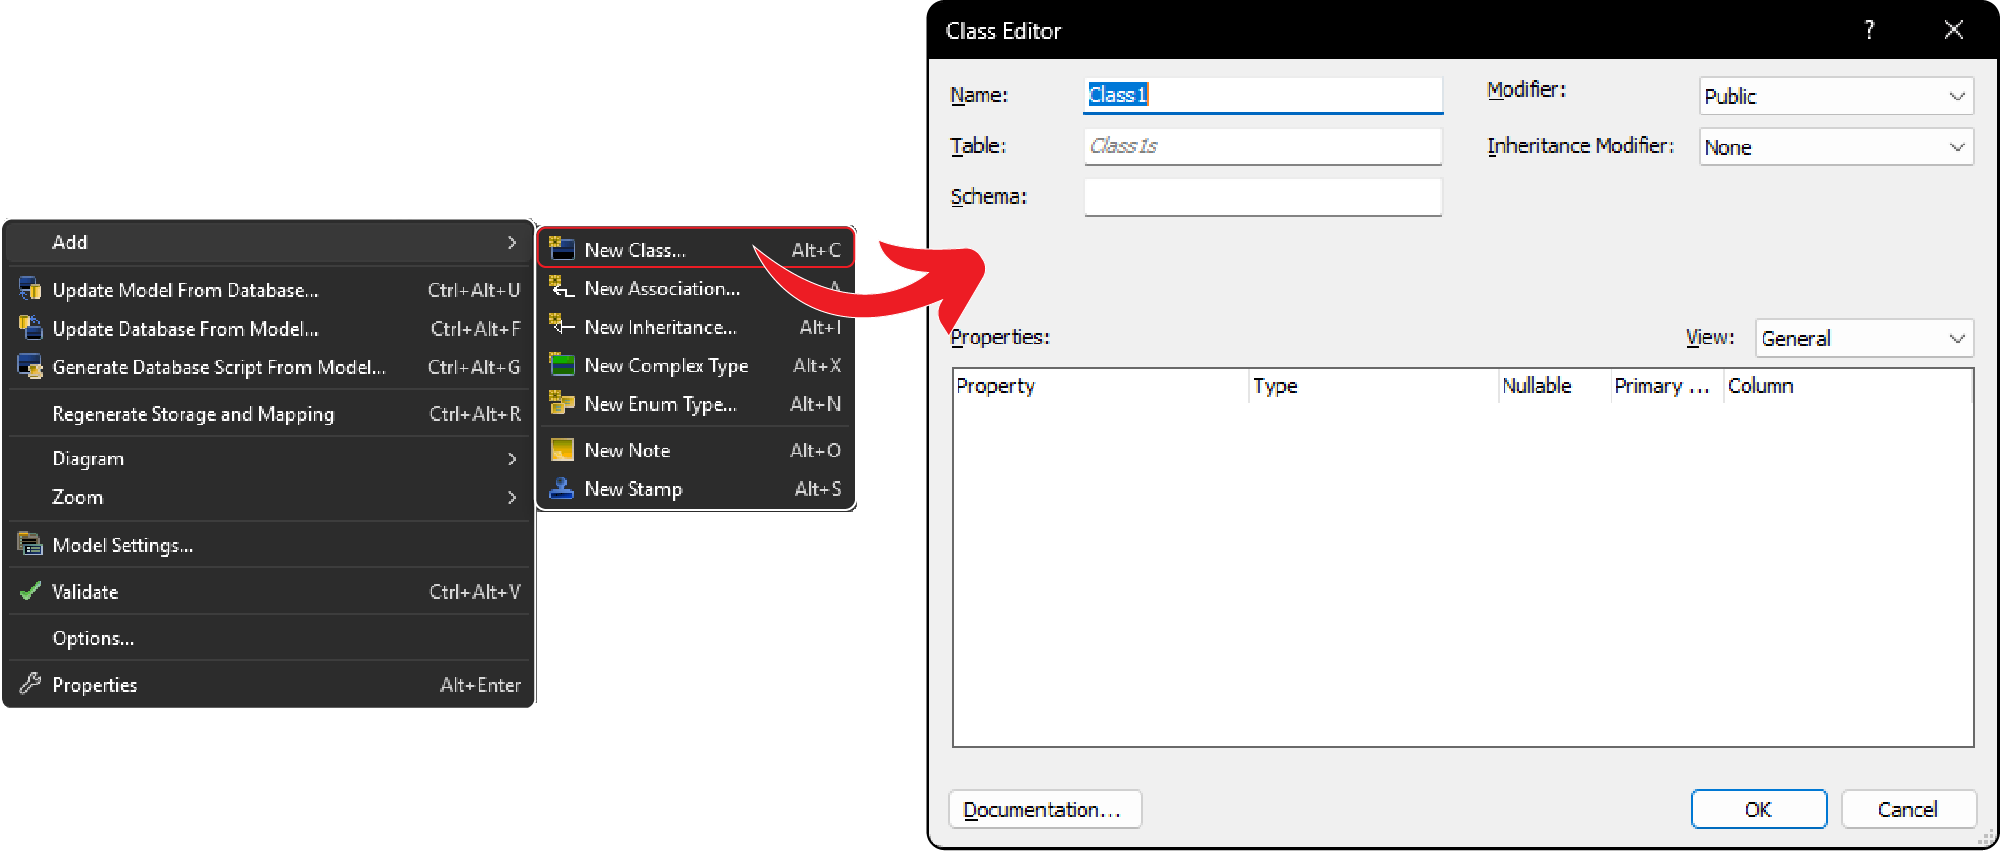Expand the Diagram submenu arrow
The height and width of the screenshot is (851, 2000).
(x=512, y=459)
